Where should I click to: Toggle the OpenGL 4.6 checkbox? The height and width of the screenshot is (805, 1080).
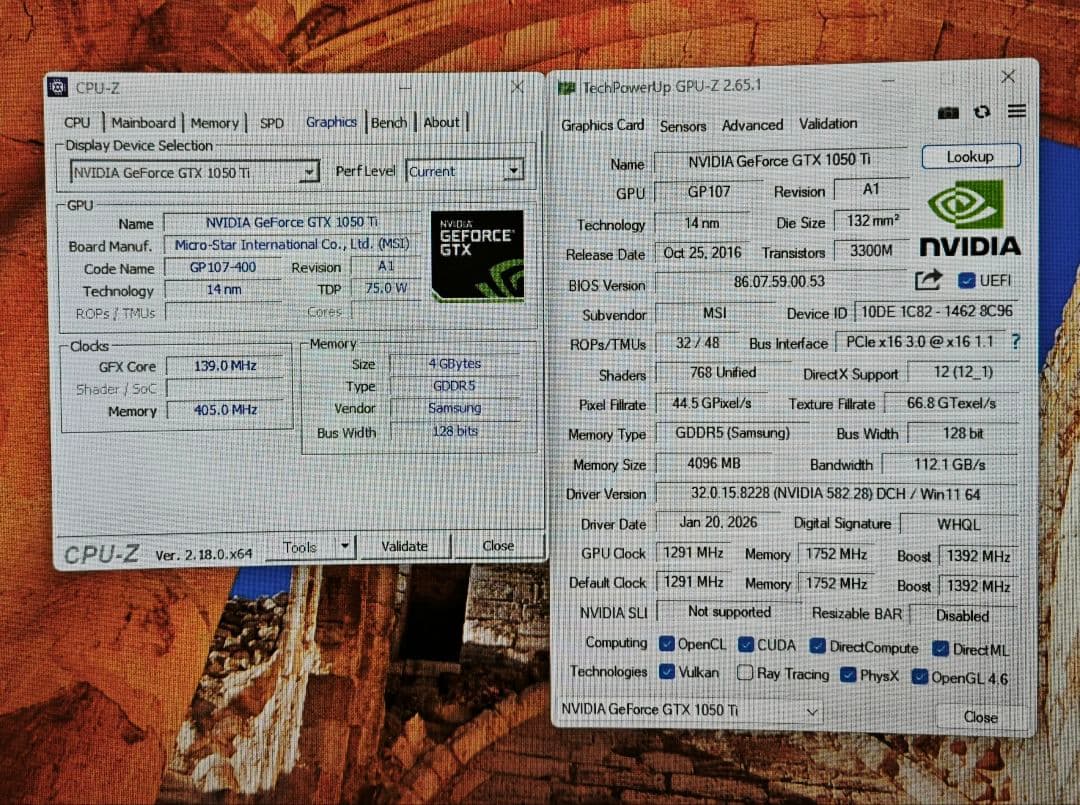click(x=920, y=677)
